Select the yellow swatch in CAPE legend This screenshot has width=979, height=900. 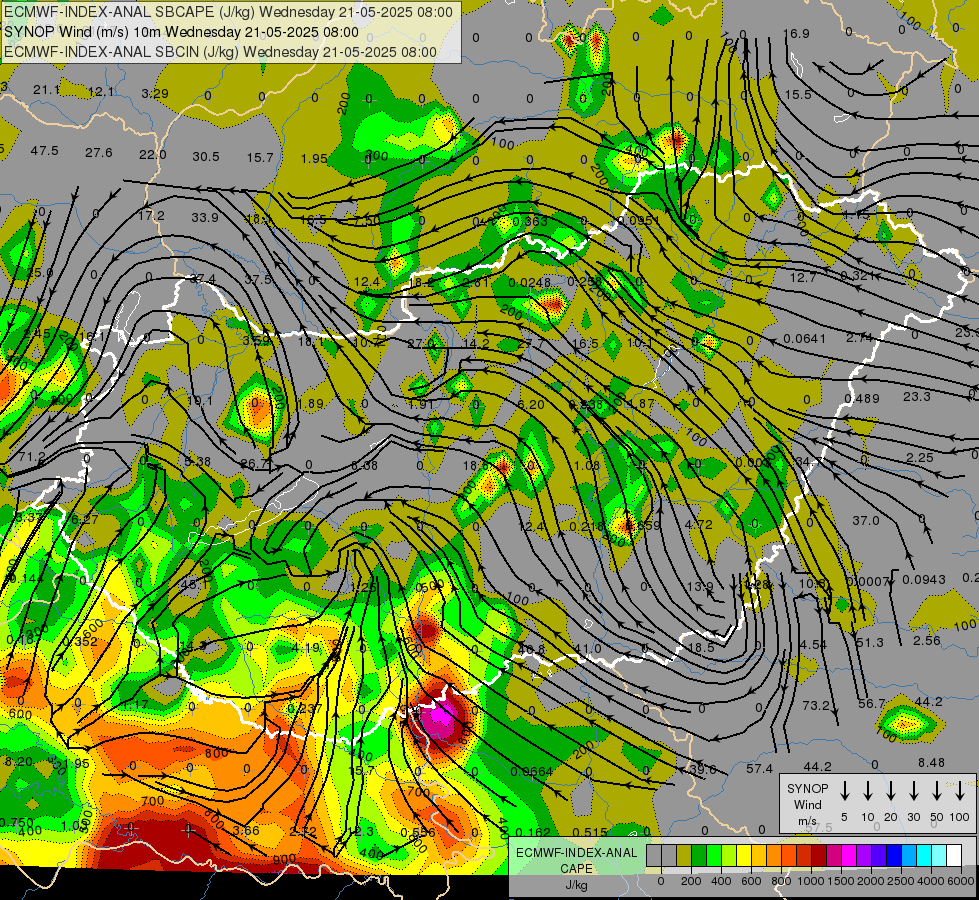click(744, 856)
